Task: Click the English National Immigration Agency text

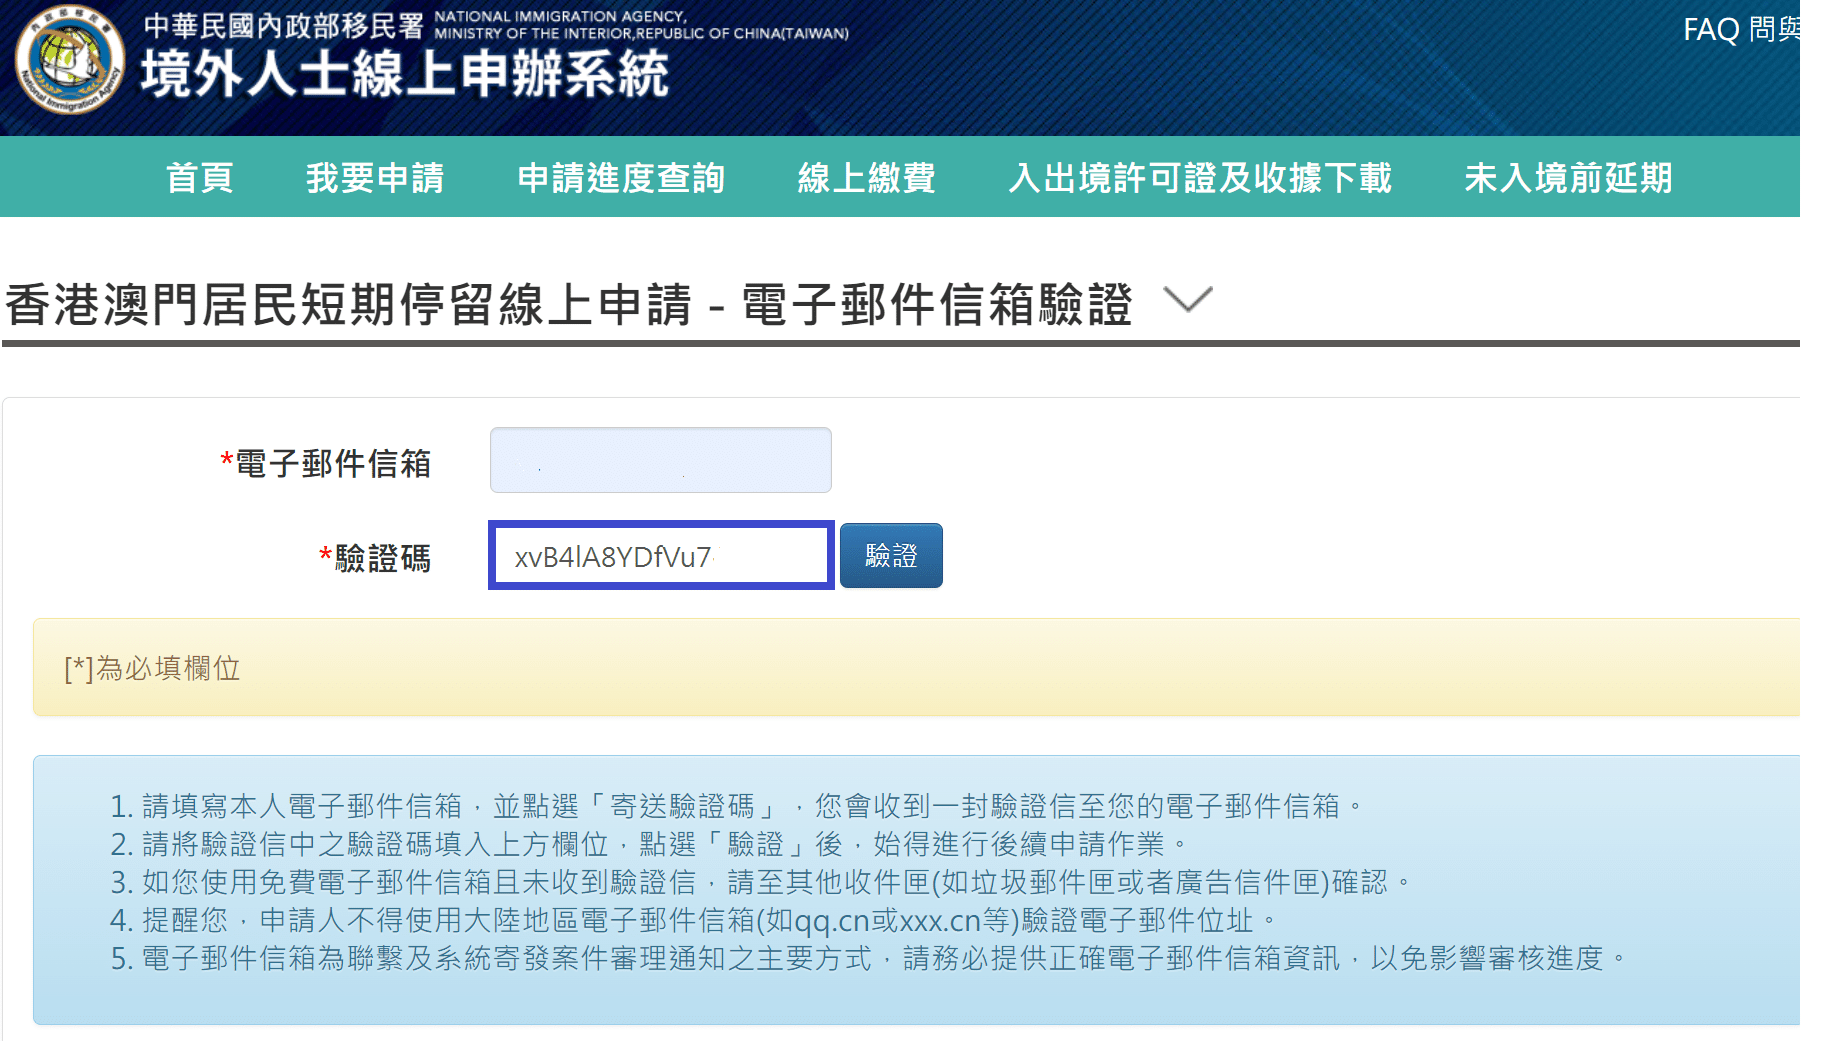Action: pos(640,25)
